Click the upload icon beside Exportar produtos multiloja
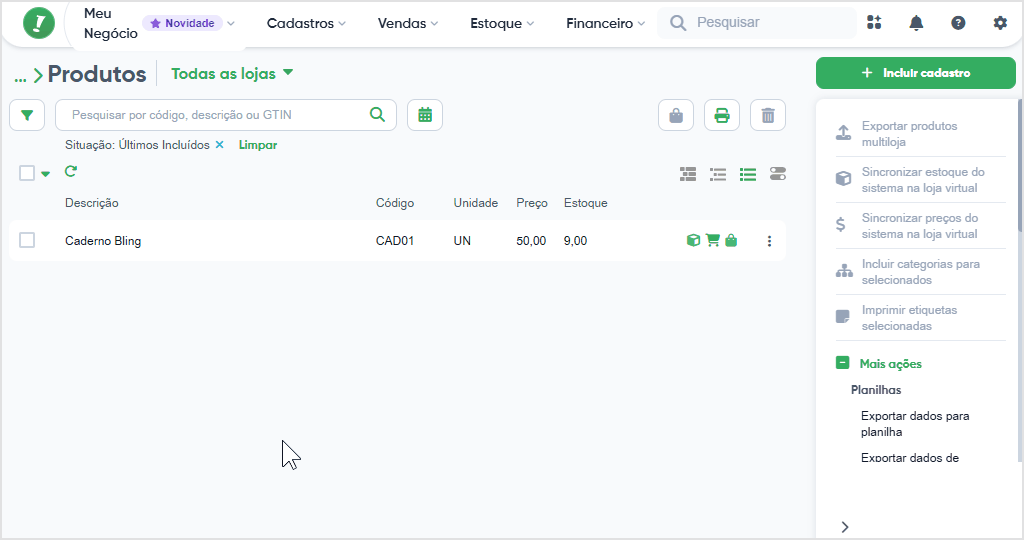This screenshot has height=540, width=1024. (x=843, y=133)
